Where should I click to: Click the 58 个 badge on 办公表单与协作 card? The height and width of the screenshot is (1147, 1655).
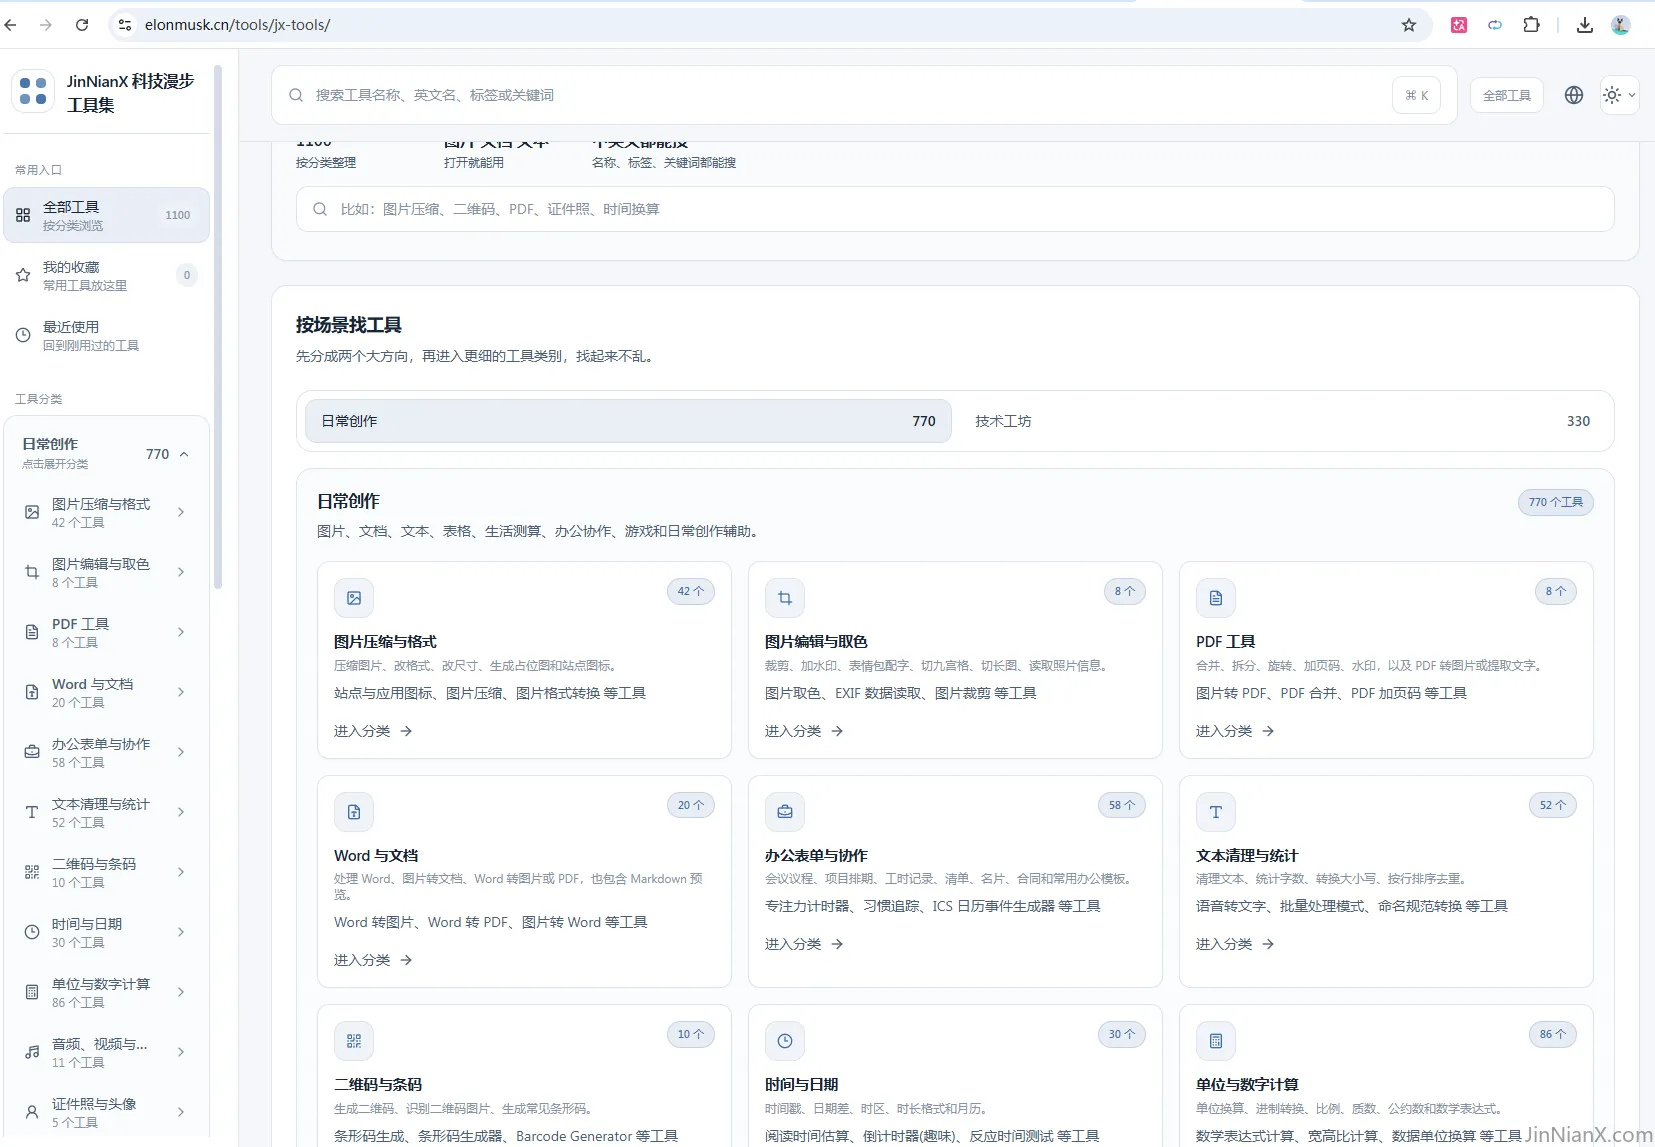click(1122, 805)
